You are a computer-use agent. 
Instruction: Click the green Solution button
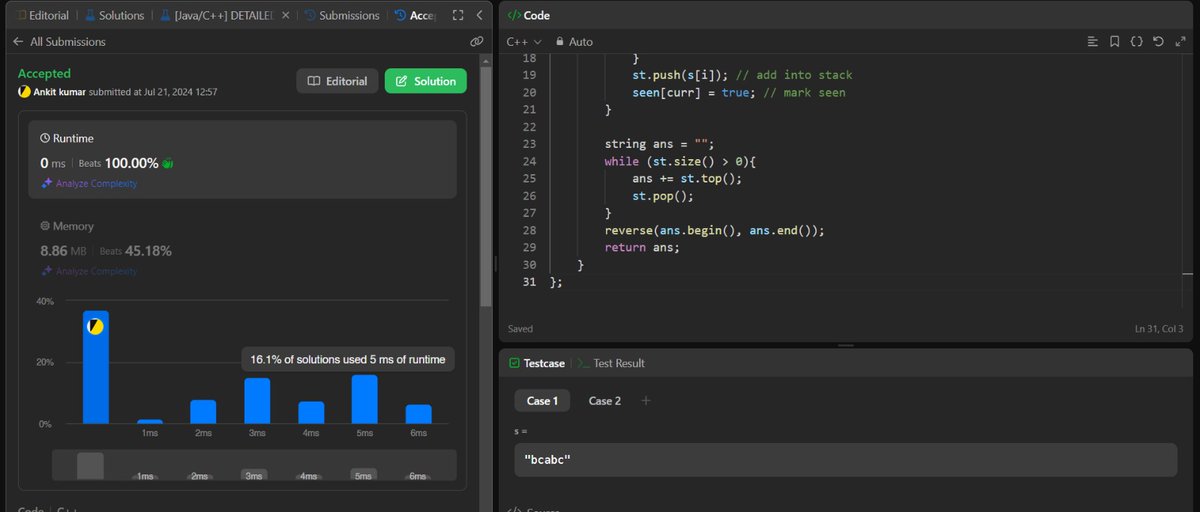point(426,81)
